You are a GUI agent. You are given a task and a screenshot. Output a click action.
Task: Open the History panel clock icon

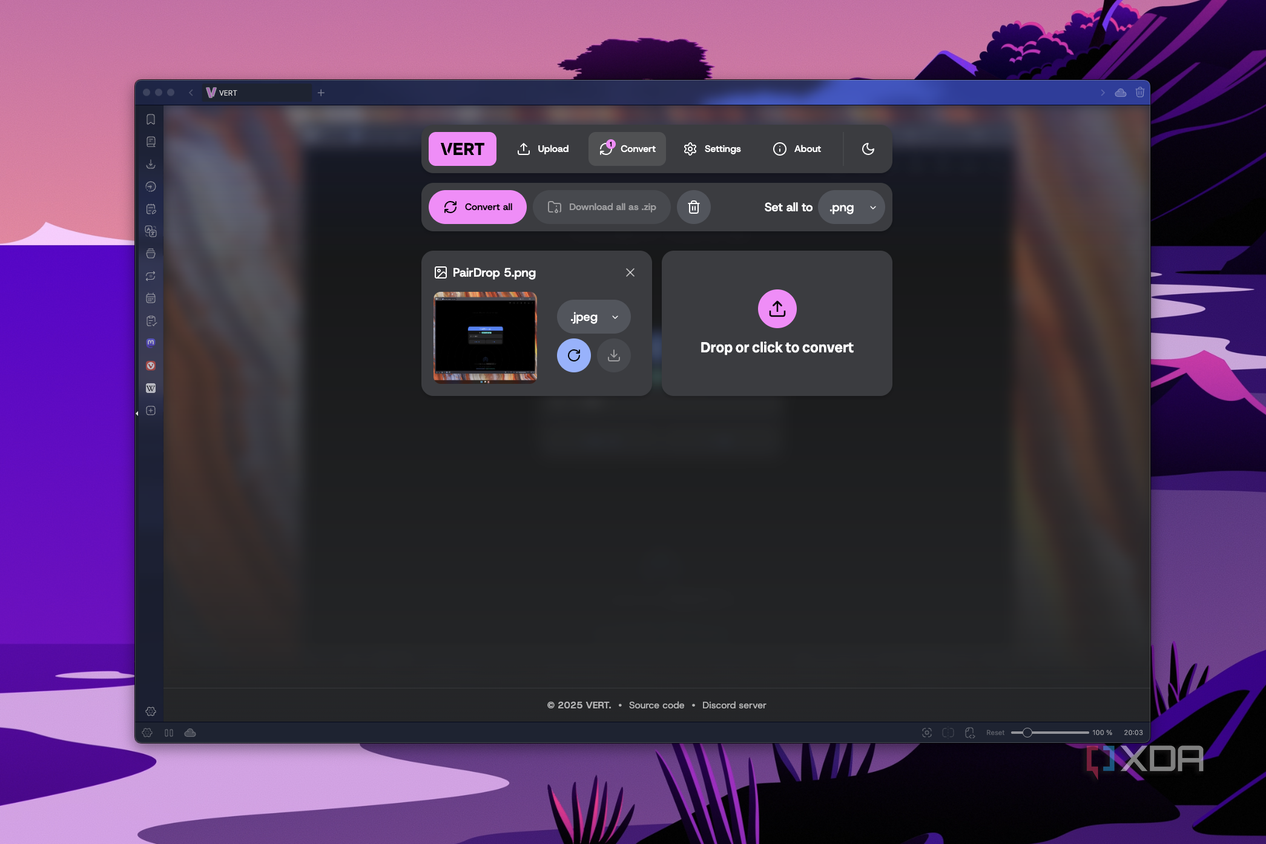point(151,187)
